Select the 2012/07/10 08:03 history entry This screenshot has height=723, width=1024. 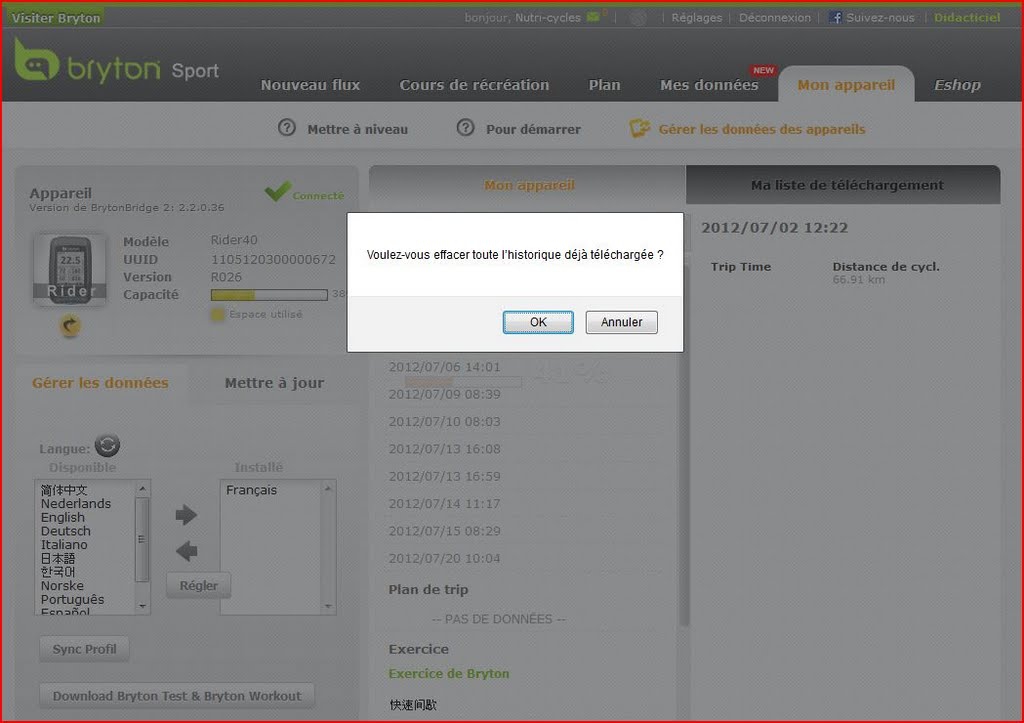[445, 422]
